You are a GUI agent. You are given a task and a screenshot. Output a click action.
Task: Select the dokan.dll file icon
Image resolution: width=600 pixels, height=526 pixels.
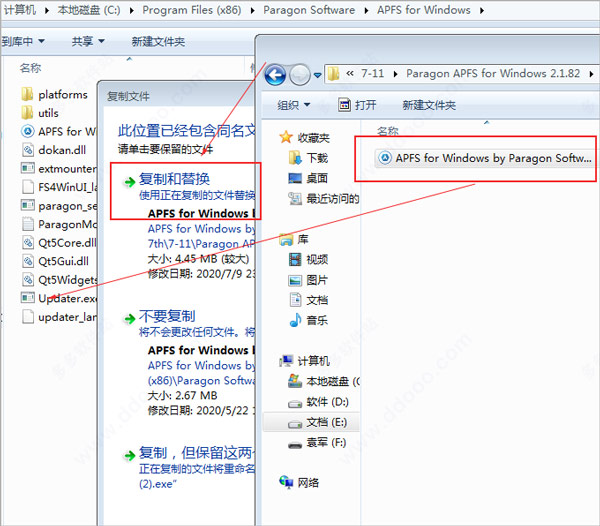[x=28, y=150]
